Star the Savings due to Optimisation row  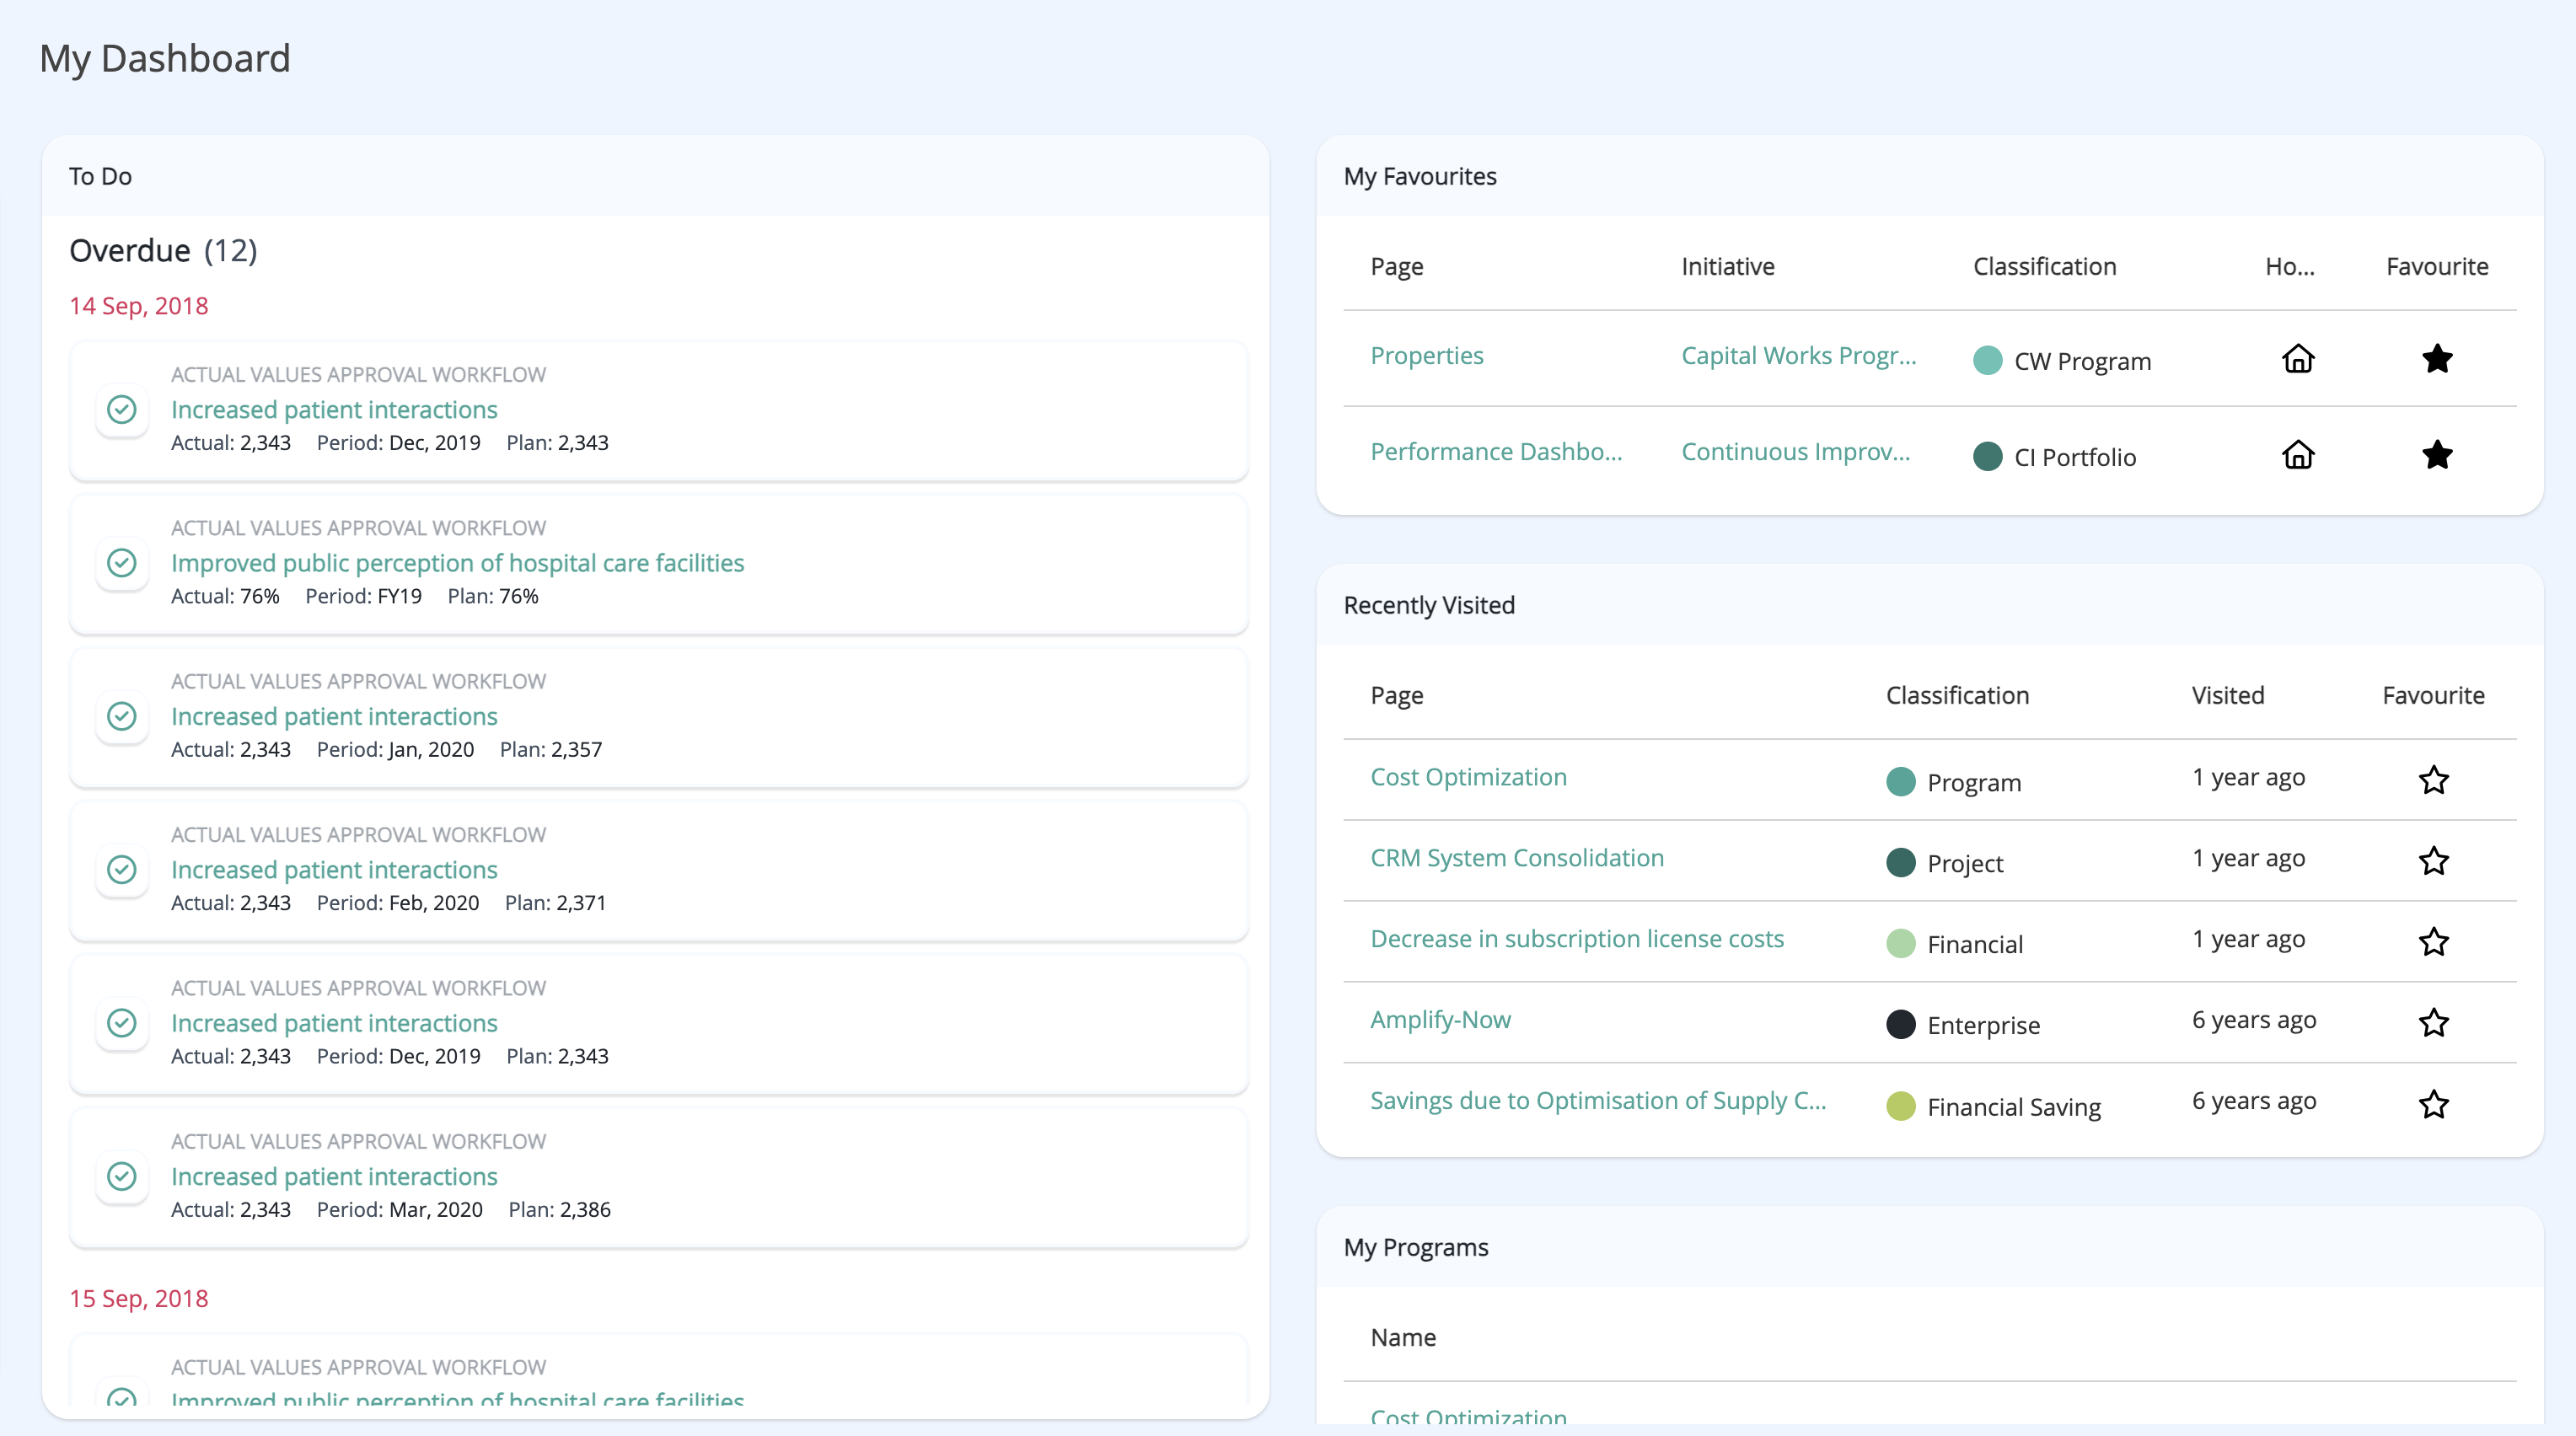coord(2433,1103)
